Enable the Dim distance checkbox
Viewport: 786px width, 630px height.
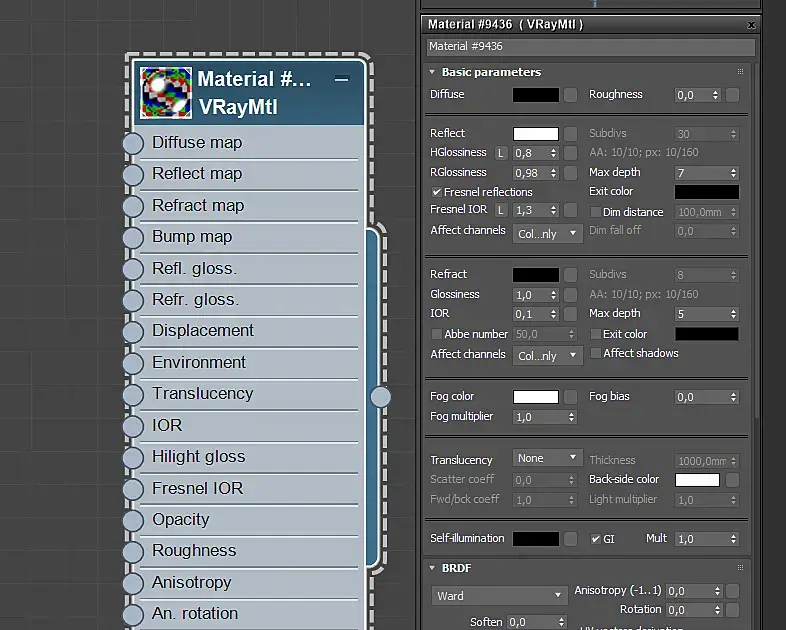tap(596, 212)
